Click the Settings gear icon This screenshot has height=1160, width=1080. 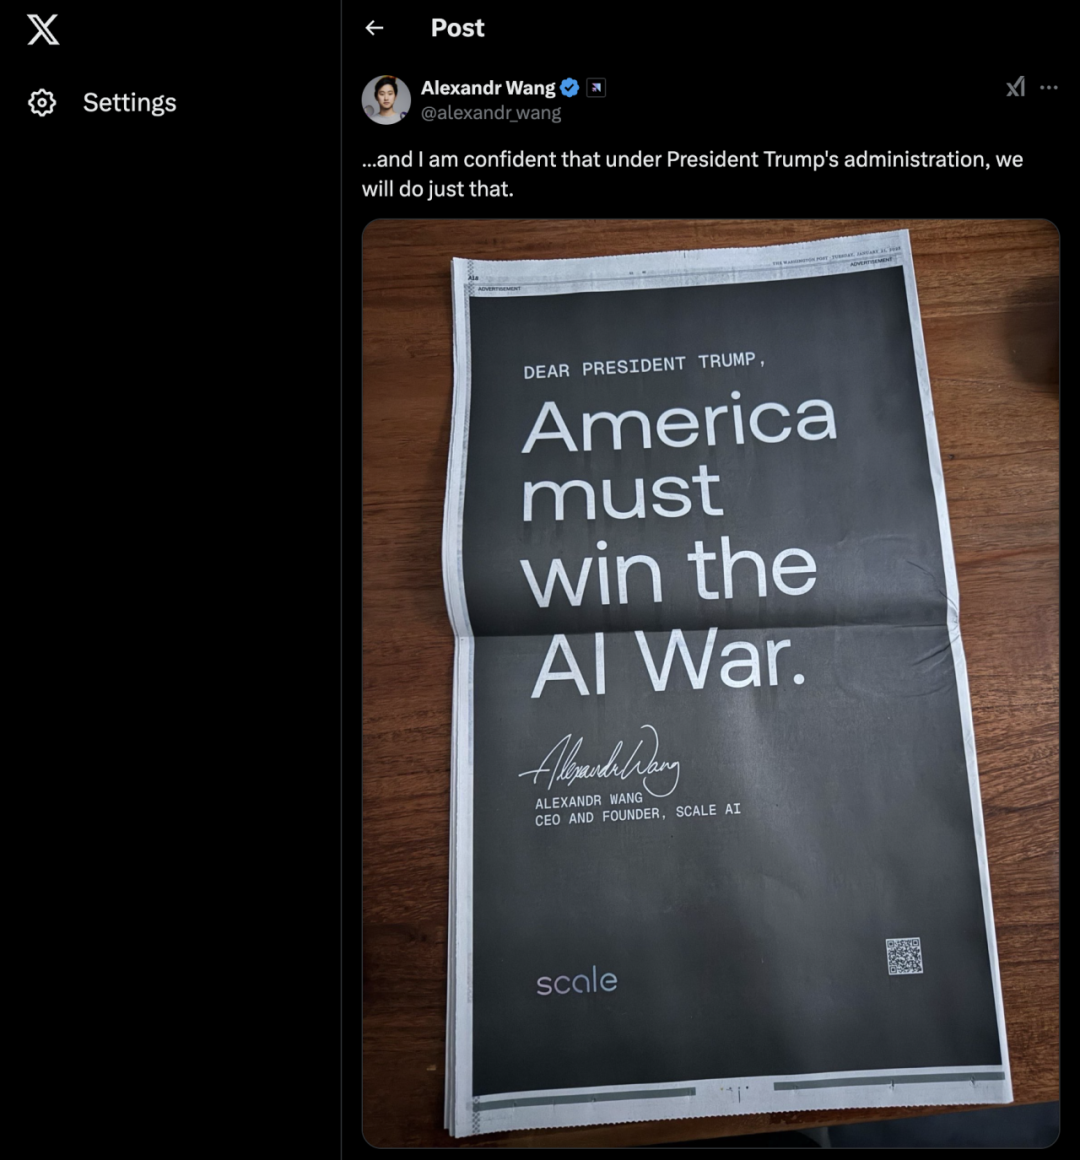click(42, 103)
